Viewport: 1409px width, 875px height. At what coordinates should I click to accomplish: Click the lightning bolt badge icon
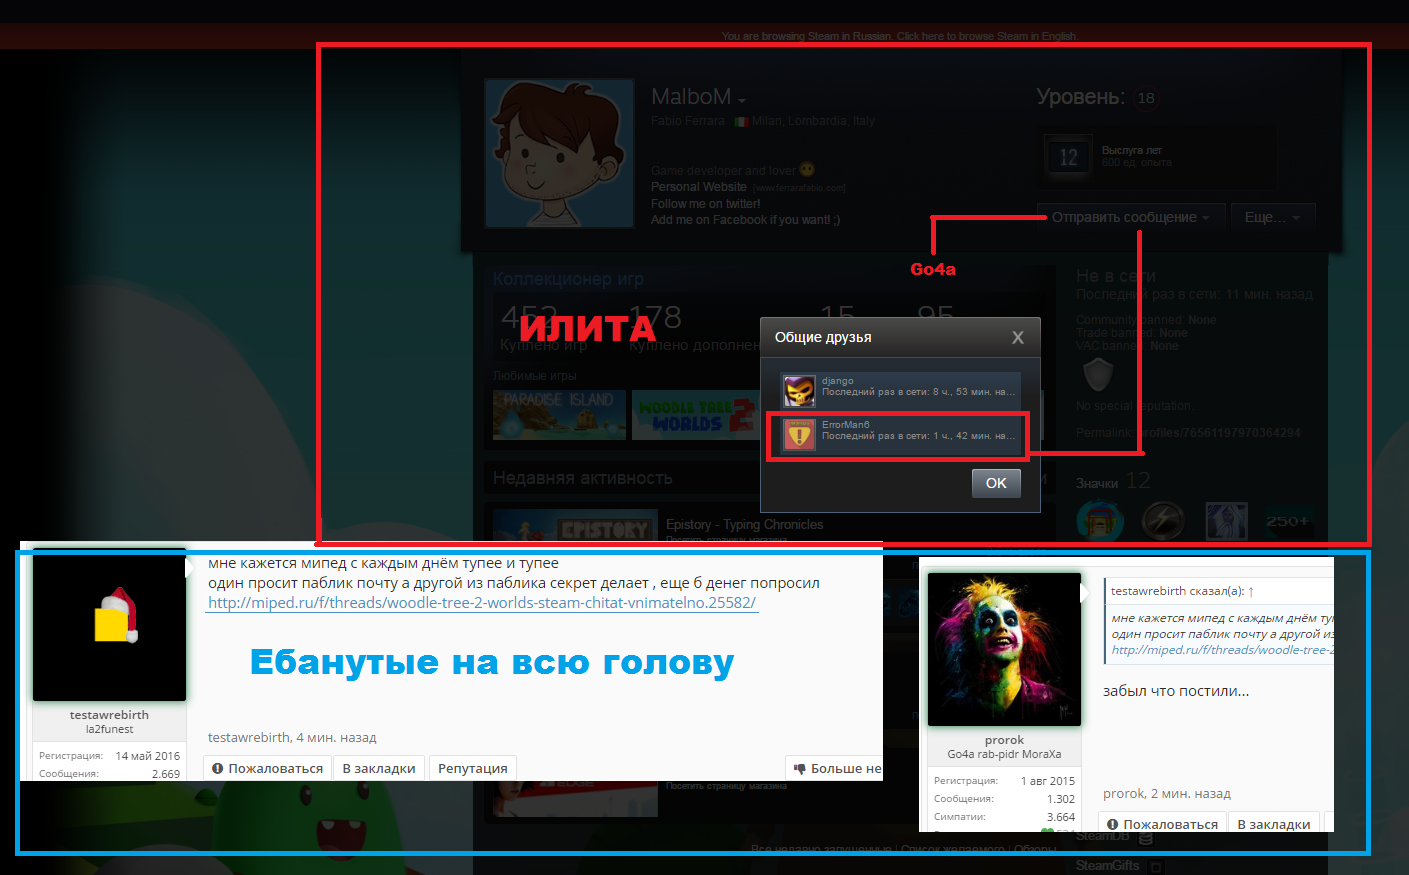click(x=1163, y=521)
